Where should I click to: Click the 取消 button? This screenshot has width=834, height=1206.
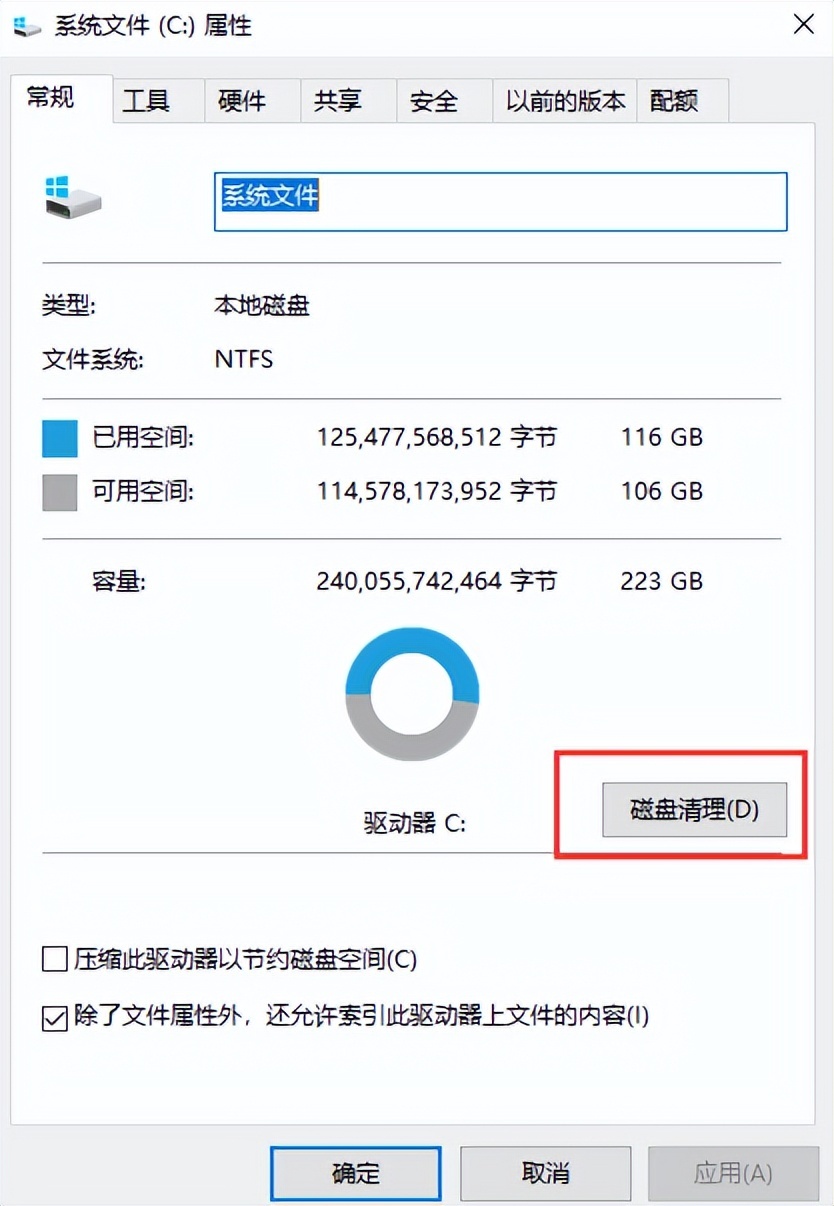coord(546,1172)
